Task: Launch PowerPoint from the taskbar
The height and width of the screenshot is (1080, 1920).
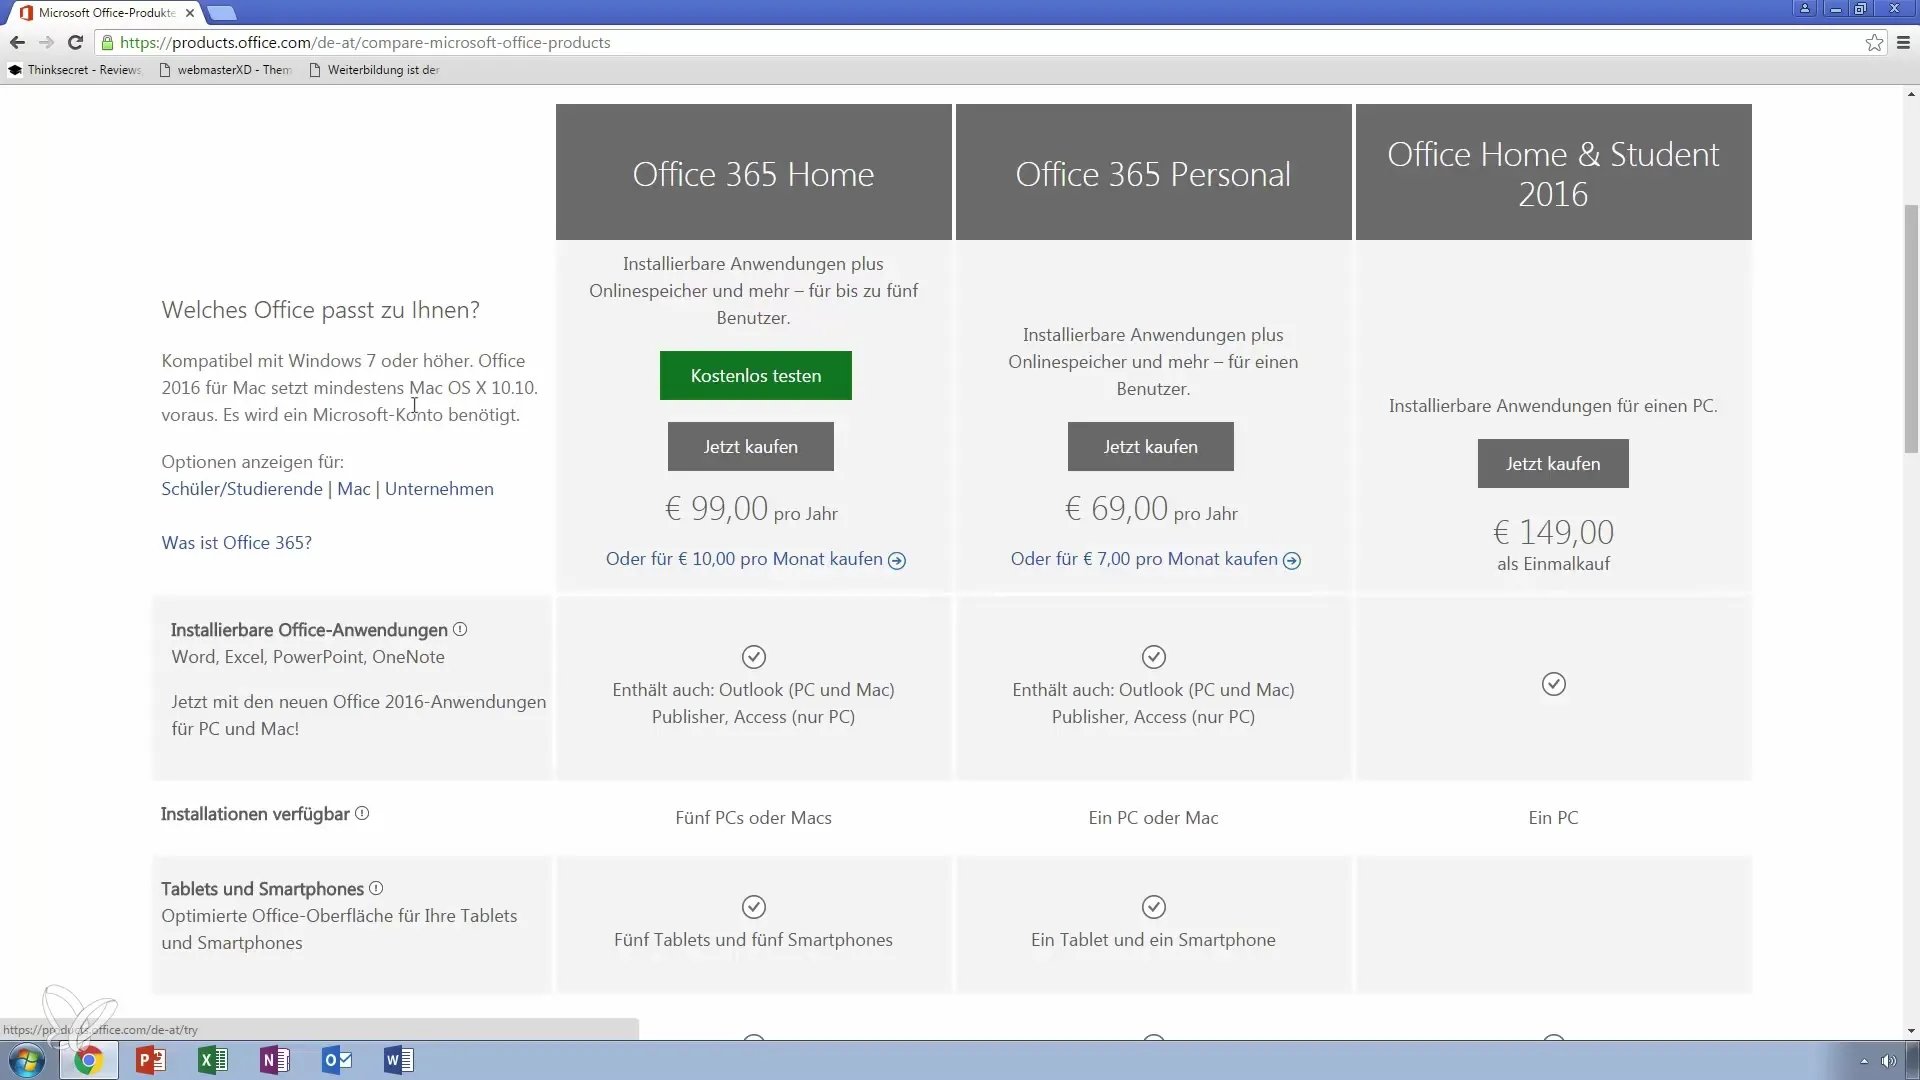Action: point(150,1060)
